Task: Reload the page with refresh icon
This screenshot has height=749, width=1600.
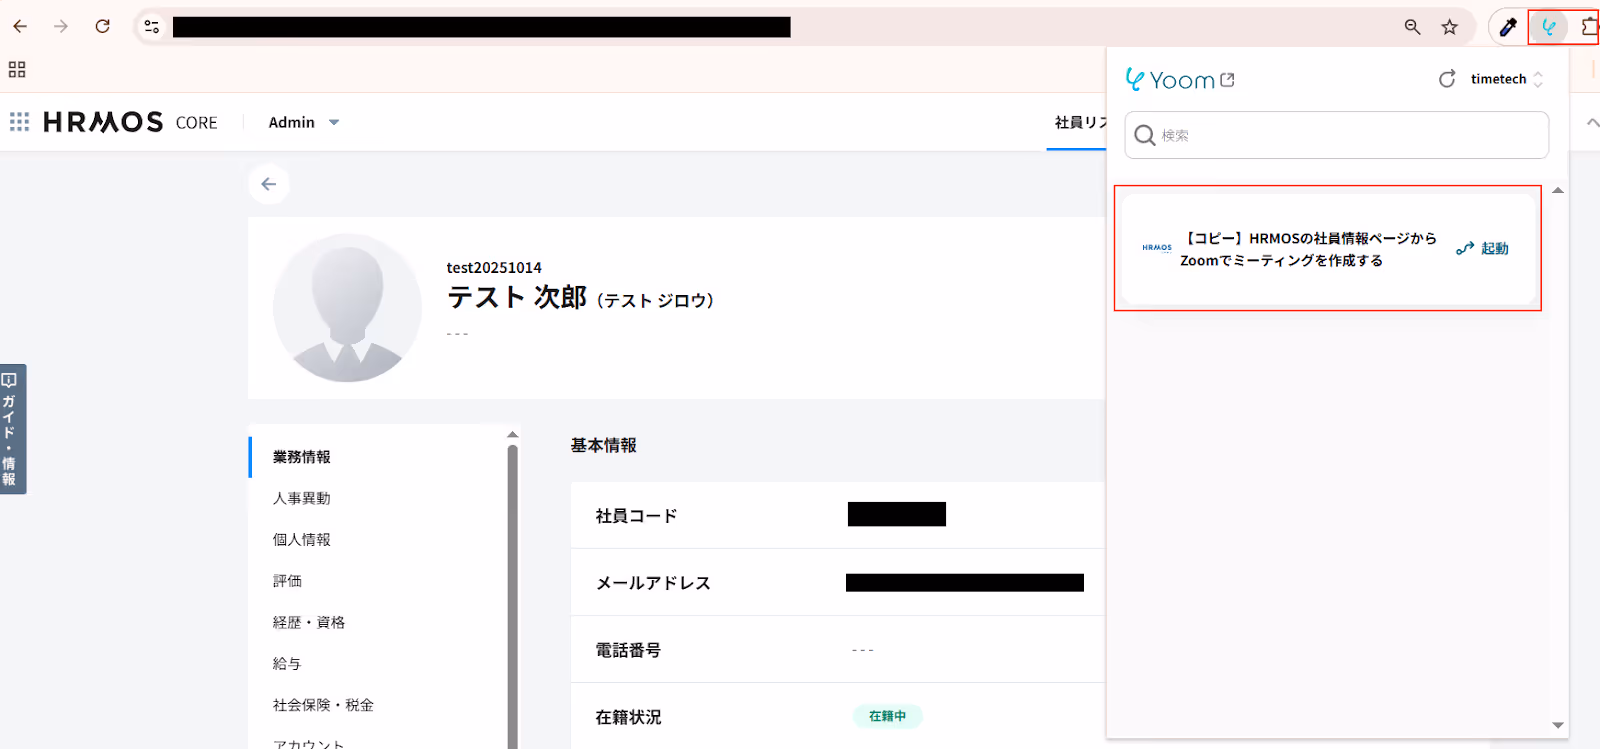Action: [102, 27]
